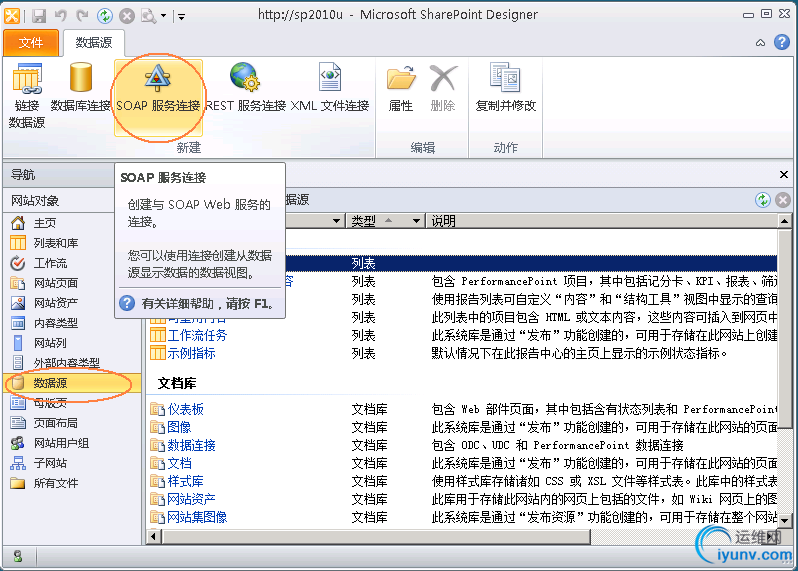Open the 工作流任务 list link
Screen dimensions: 798x571
pyautogui.click(x=197, y=335)
